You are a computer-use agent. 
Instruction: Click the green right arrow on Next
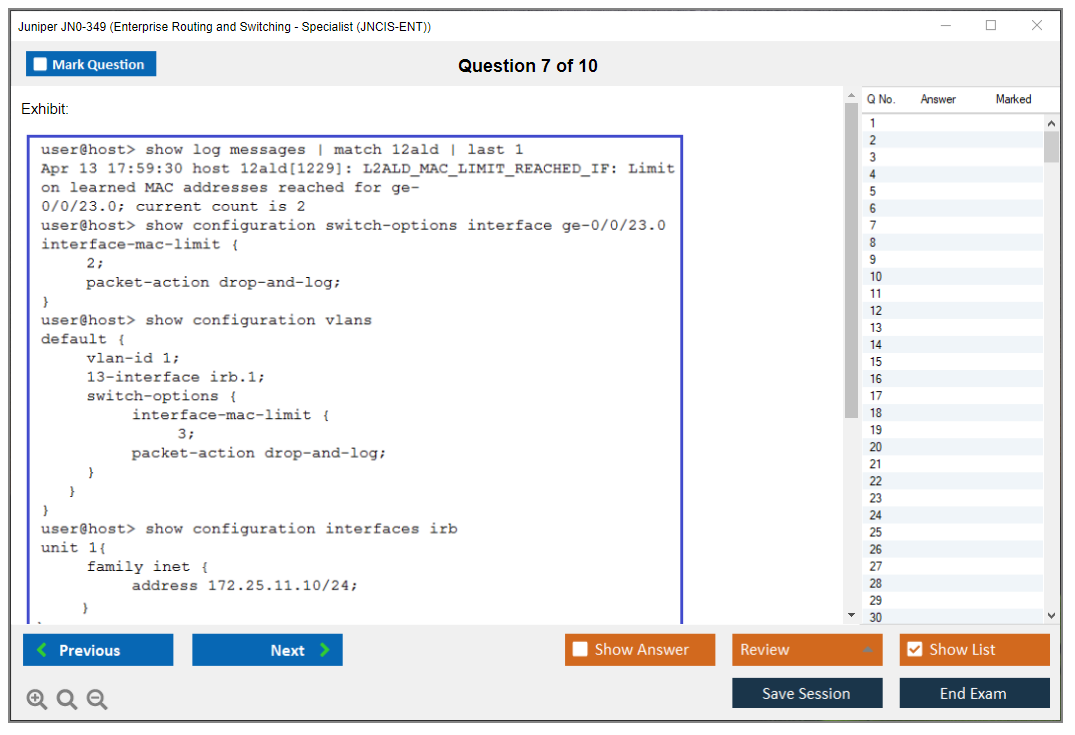[x=324, y=650]
